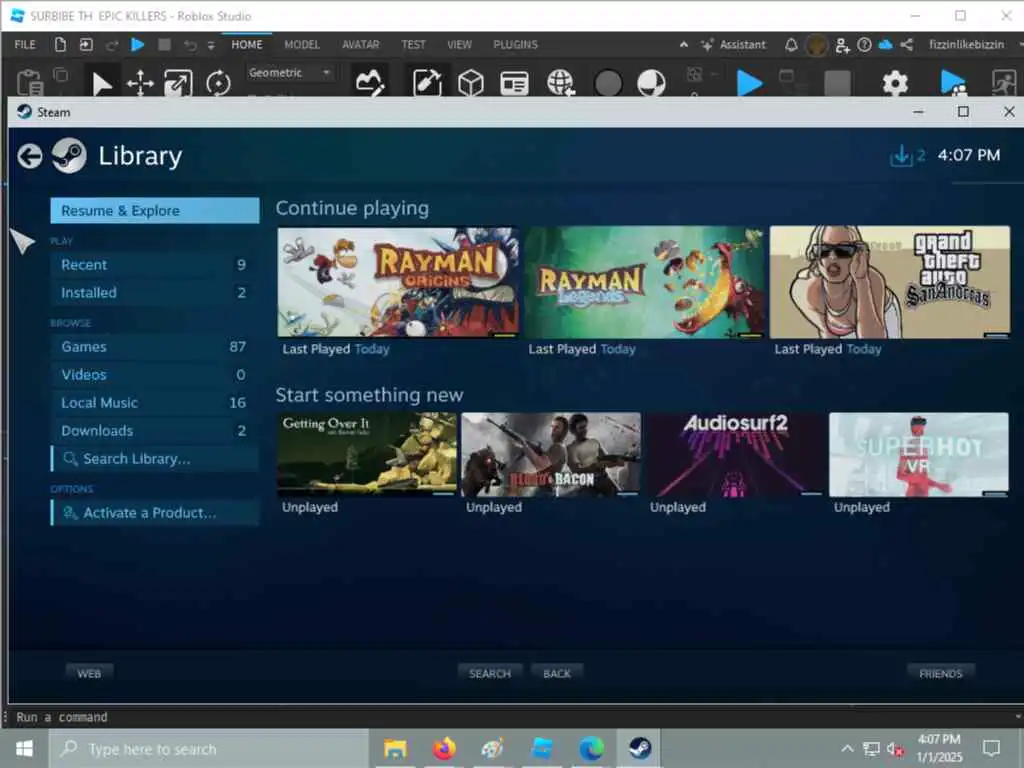Open the FILE menu in Roblox Studio

click(25, 44)
